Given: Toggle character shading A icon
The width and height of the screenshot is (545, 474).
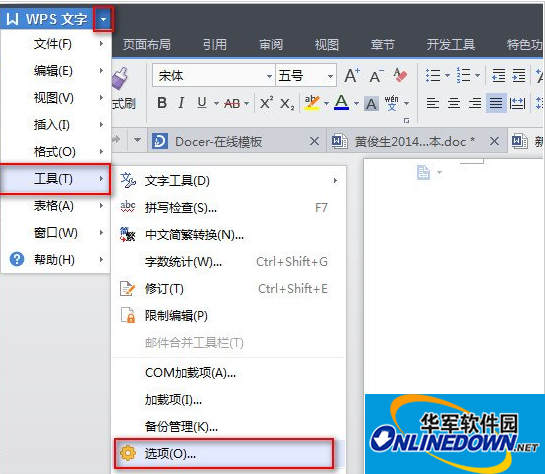Looking at the screenshot, I should [371, 104].
